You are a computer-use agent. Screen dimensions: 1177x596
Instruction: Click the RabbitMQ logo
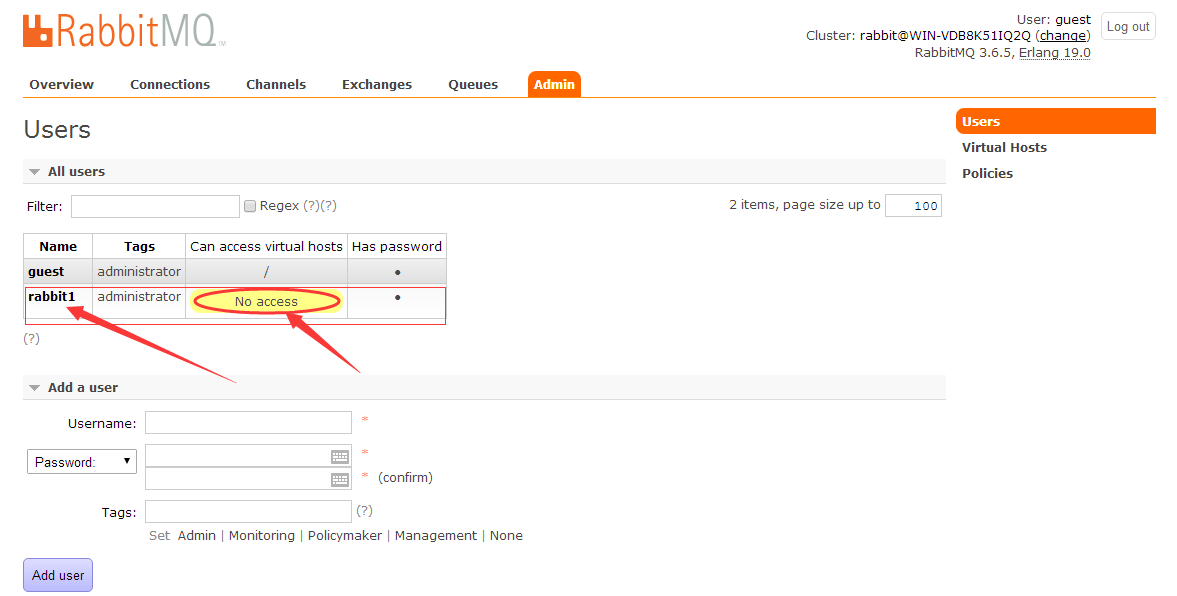pyautogui.click(x=124, y=32)
